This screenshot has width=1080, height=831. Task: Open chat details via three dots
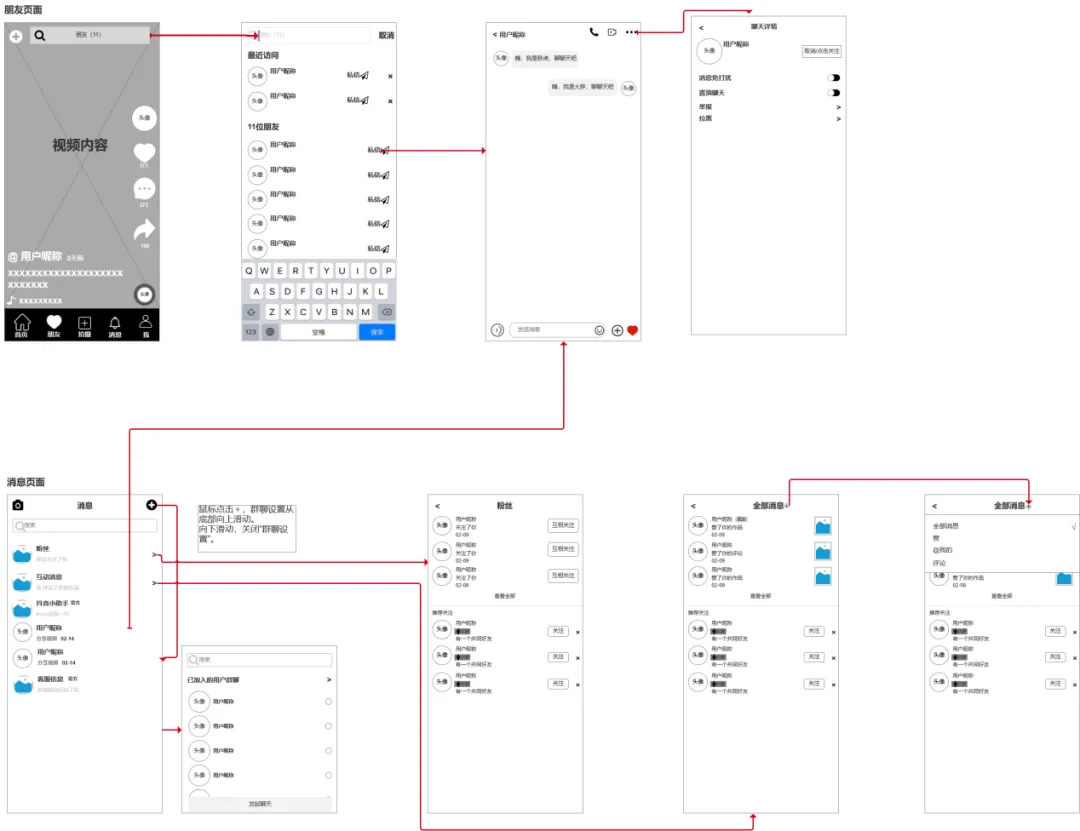coord(631,32)
